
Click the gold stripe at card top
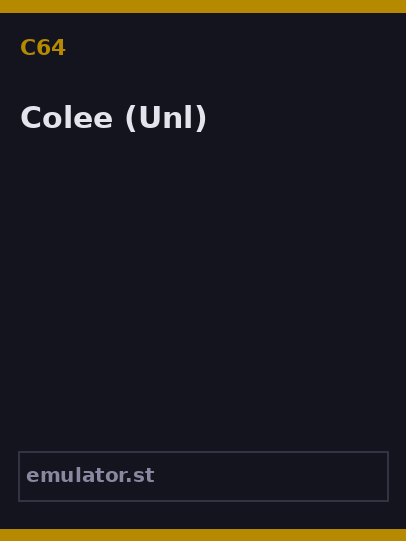(203, 6)
